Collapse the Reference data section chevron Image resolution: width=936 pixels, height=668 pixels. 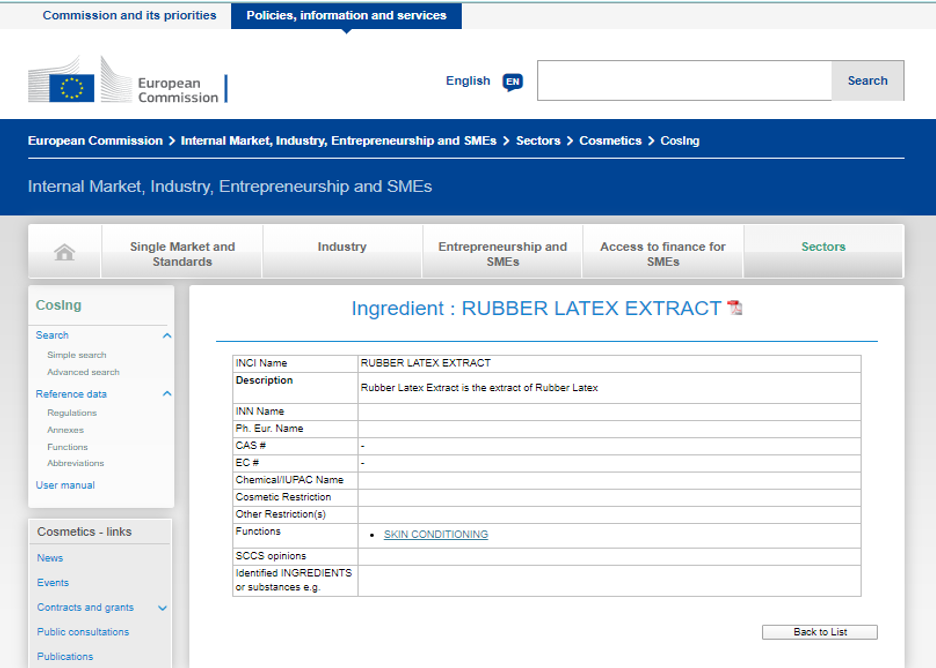[x=167, y=394]
